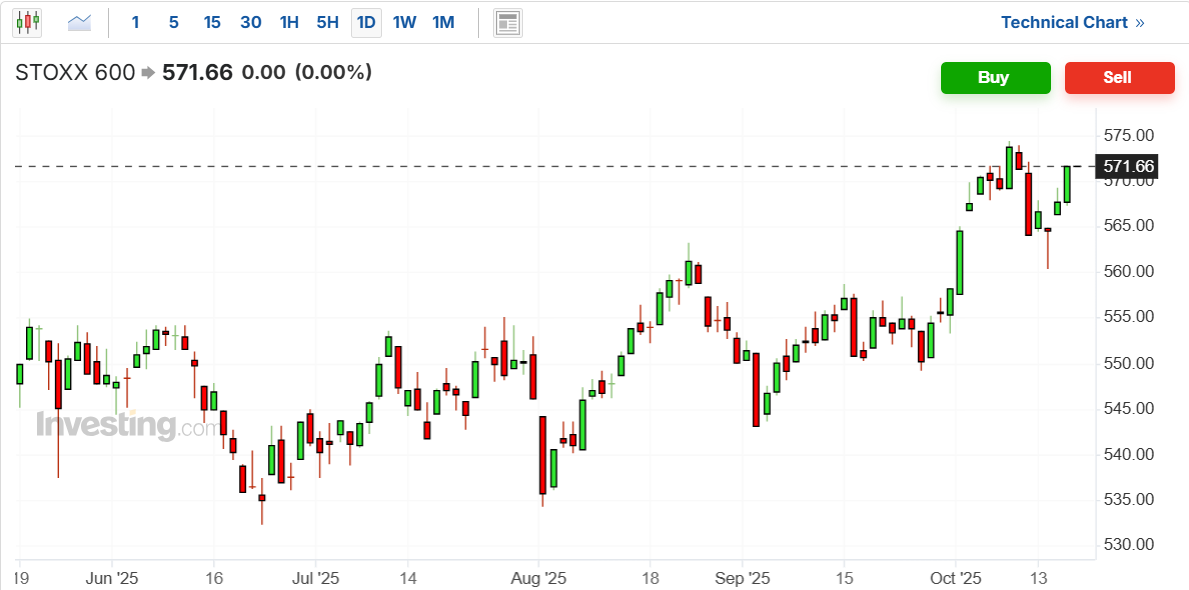Image resolution: width=1189 pixels, height=590 pixels.
Task: Switch to the 1M monthly timeframe
Action: pos(443,22)
